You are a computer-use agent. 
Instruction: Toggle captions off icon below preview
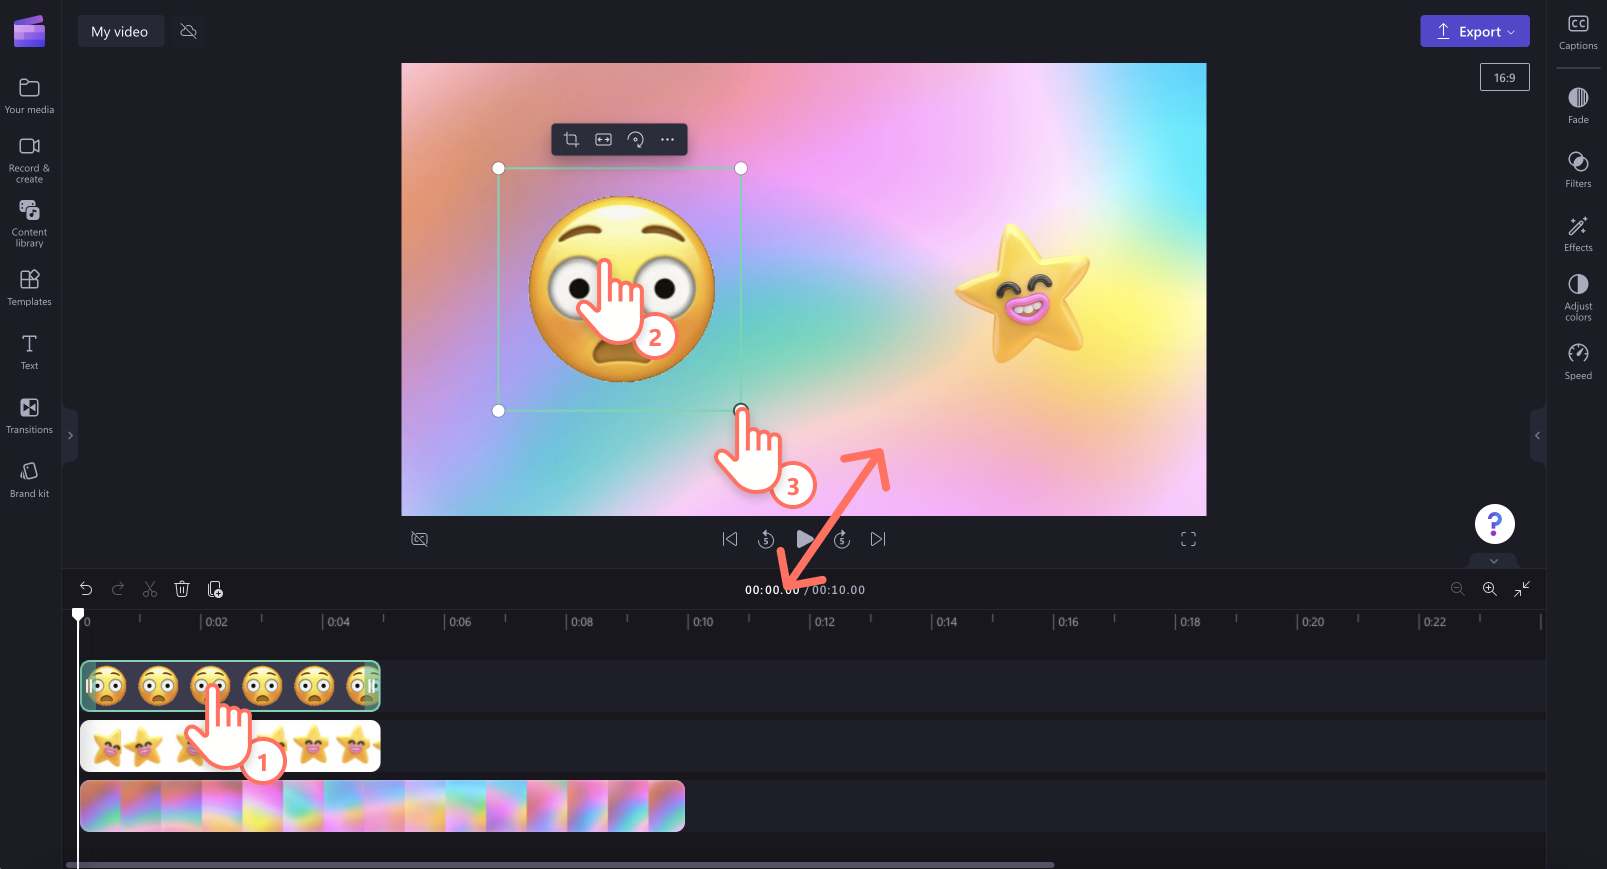pyautogui.click(x=420, y=539)
